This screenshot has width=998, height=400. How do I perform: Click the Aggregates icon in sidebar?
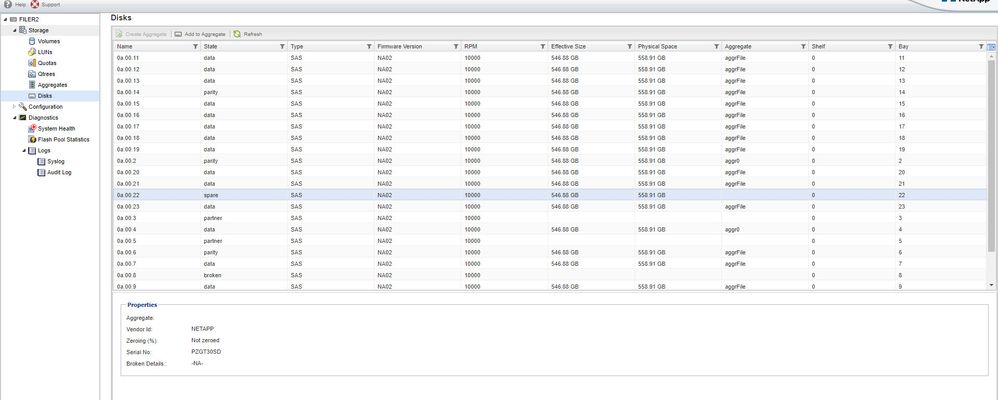click(32, 85)
